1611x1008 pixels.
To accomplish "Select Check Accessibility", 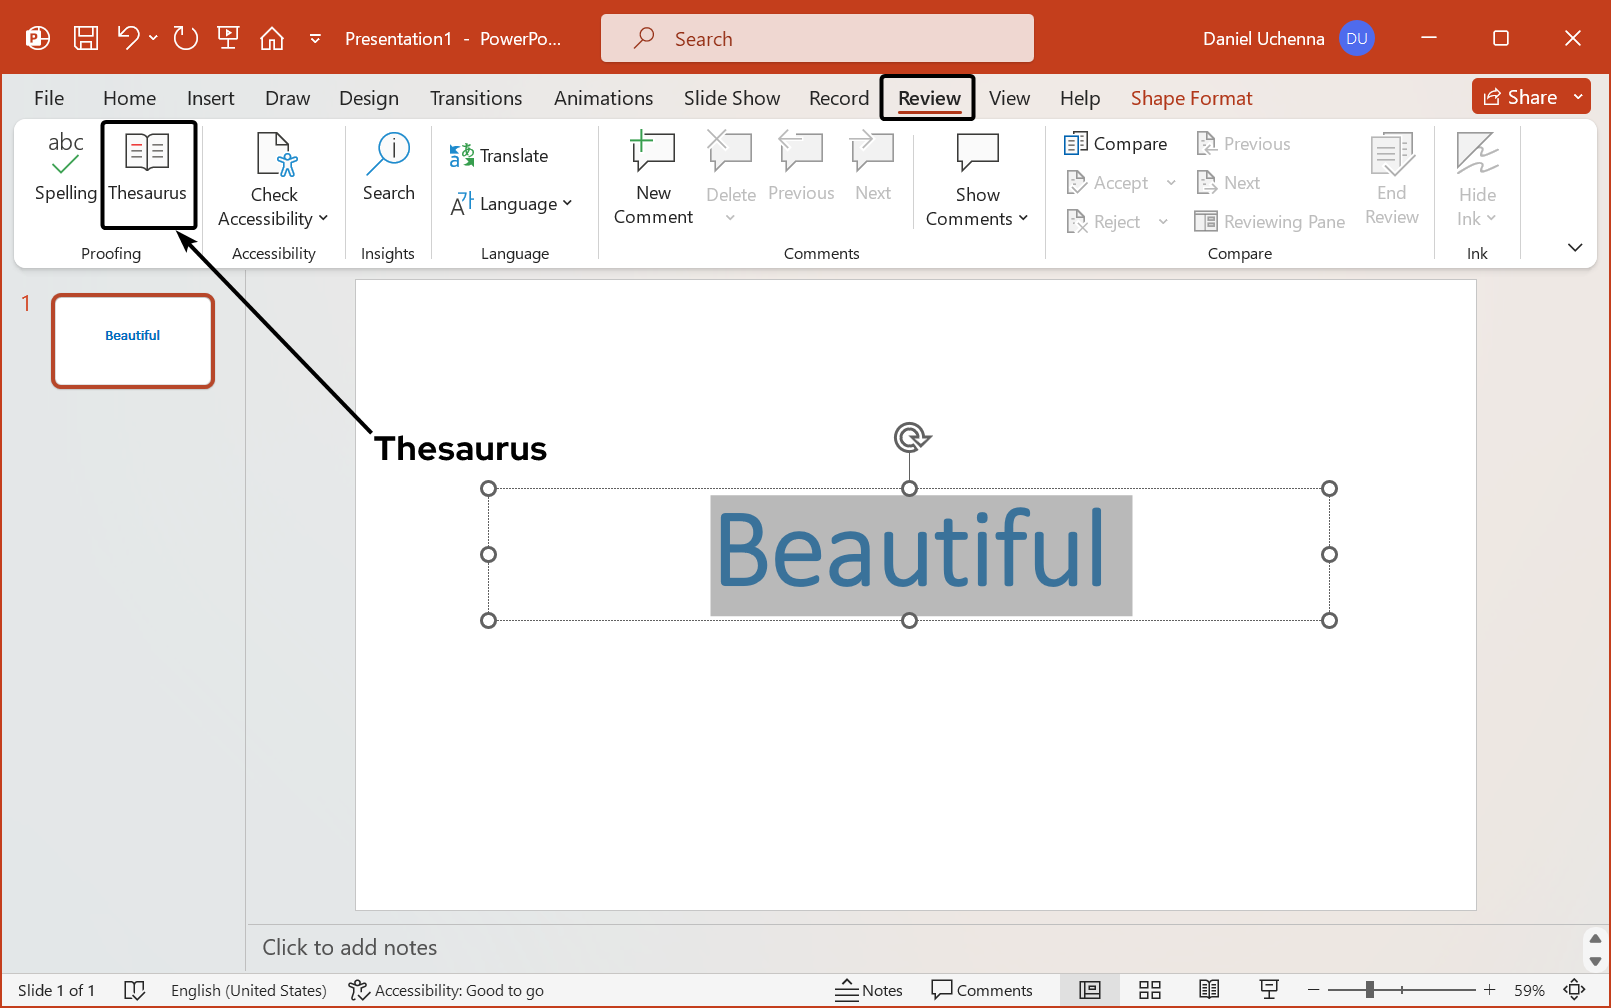I will [273, 182].
